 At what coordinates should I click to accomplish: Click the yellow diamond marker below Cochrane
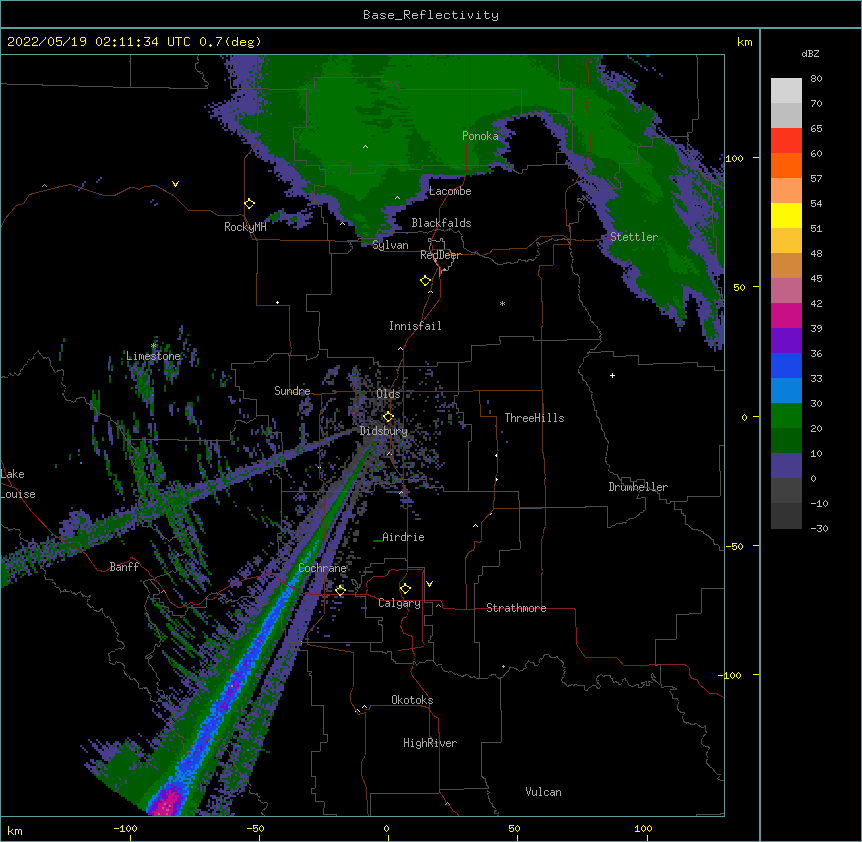point(340,590)
